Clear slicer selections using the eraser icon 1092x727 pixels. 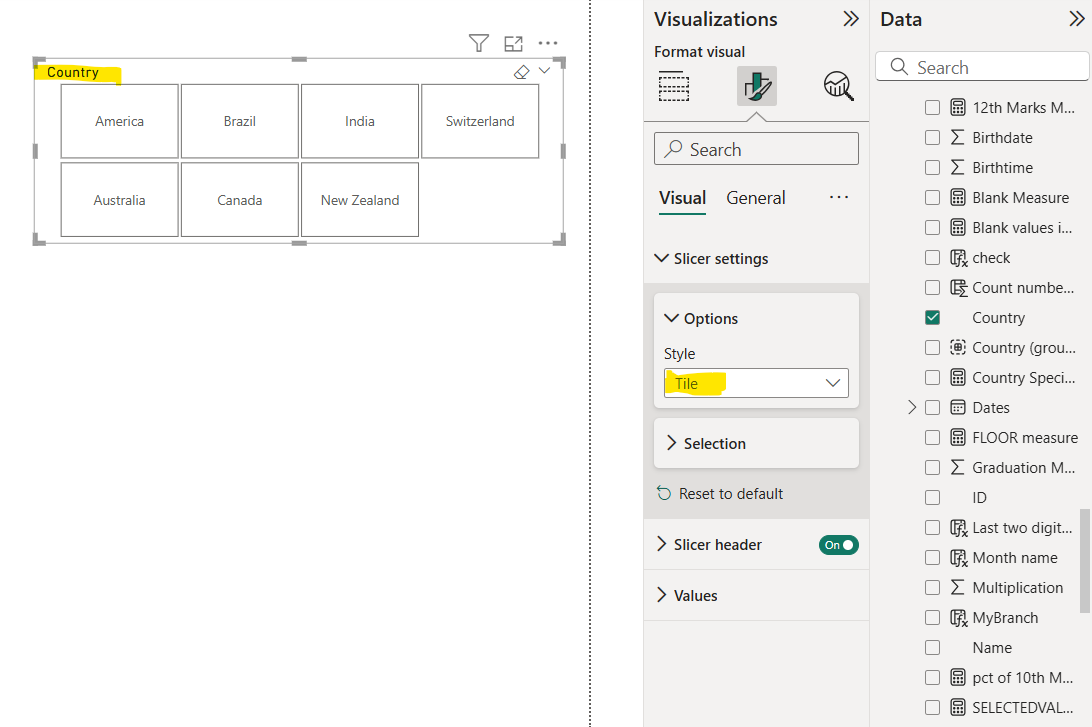tap(519, 71)
